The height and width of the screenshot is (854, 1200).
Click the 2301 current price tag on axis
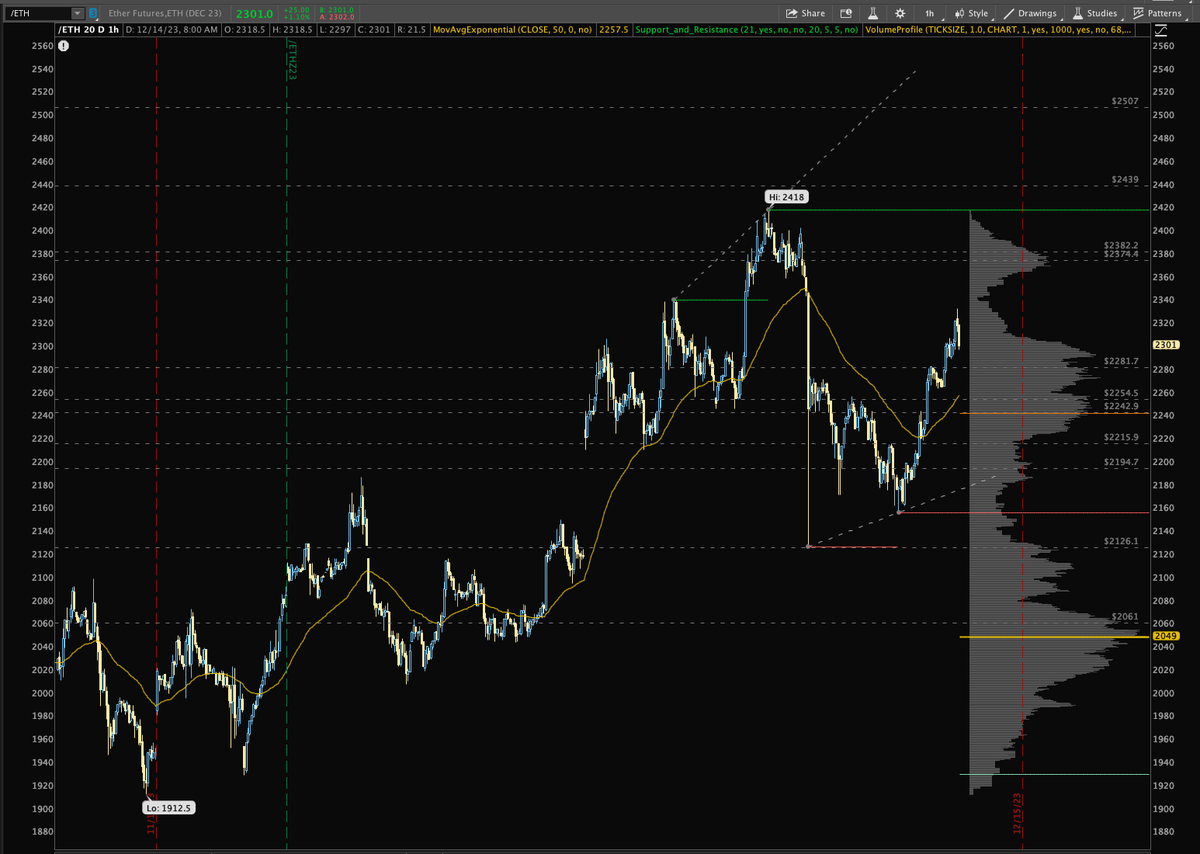click(x=1166, y=345)
